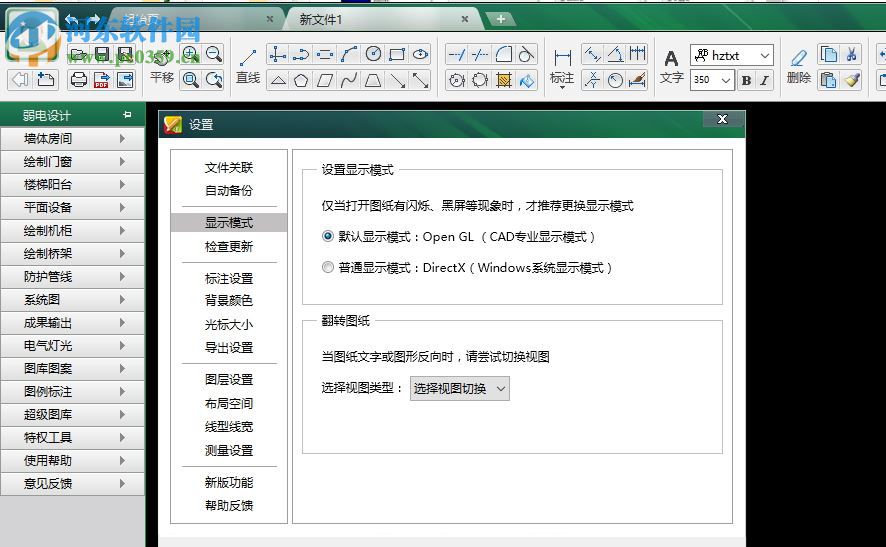Open 帮助反馈 settings page
Viewport: 886px width, 547px height.
point(229,505)
